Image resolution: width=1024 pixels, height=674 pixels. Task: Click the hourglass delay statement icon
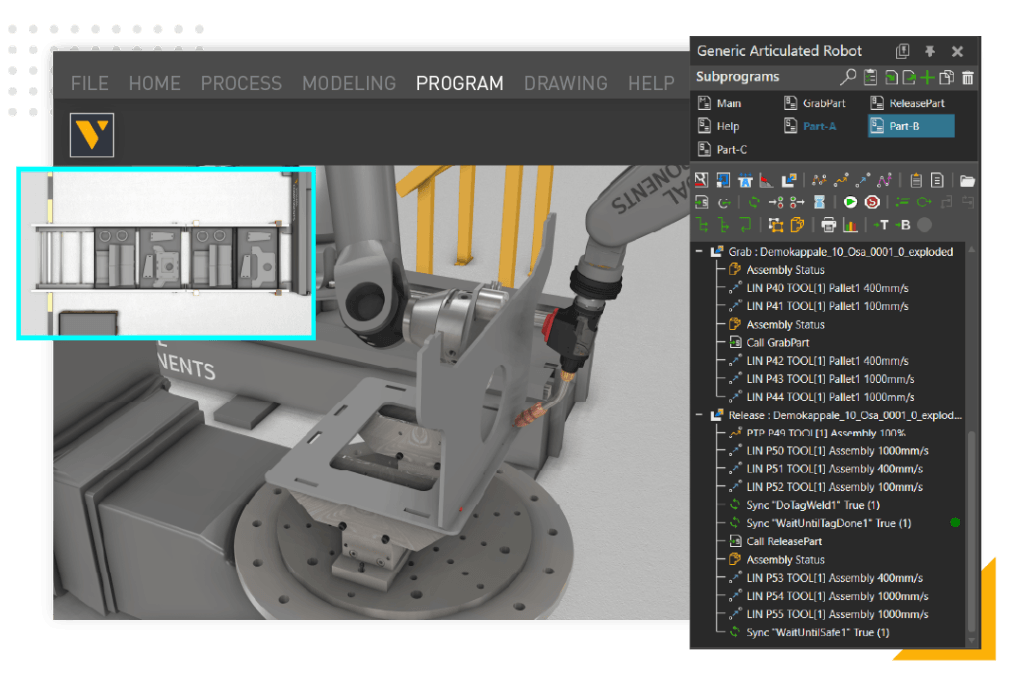coord(820,202)
